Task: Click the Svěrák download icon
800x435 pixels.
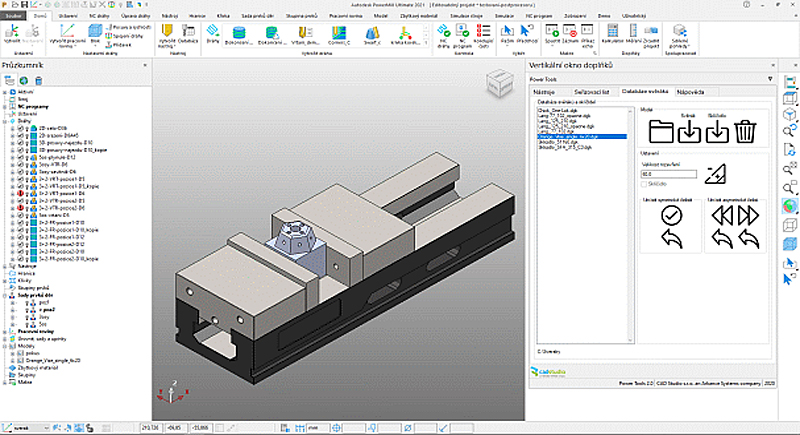Action: point(689,131)
